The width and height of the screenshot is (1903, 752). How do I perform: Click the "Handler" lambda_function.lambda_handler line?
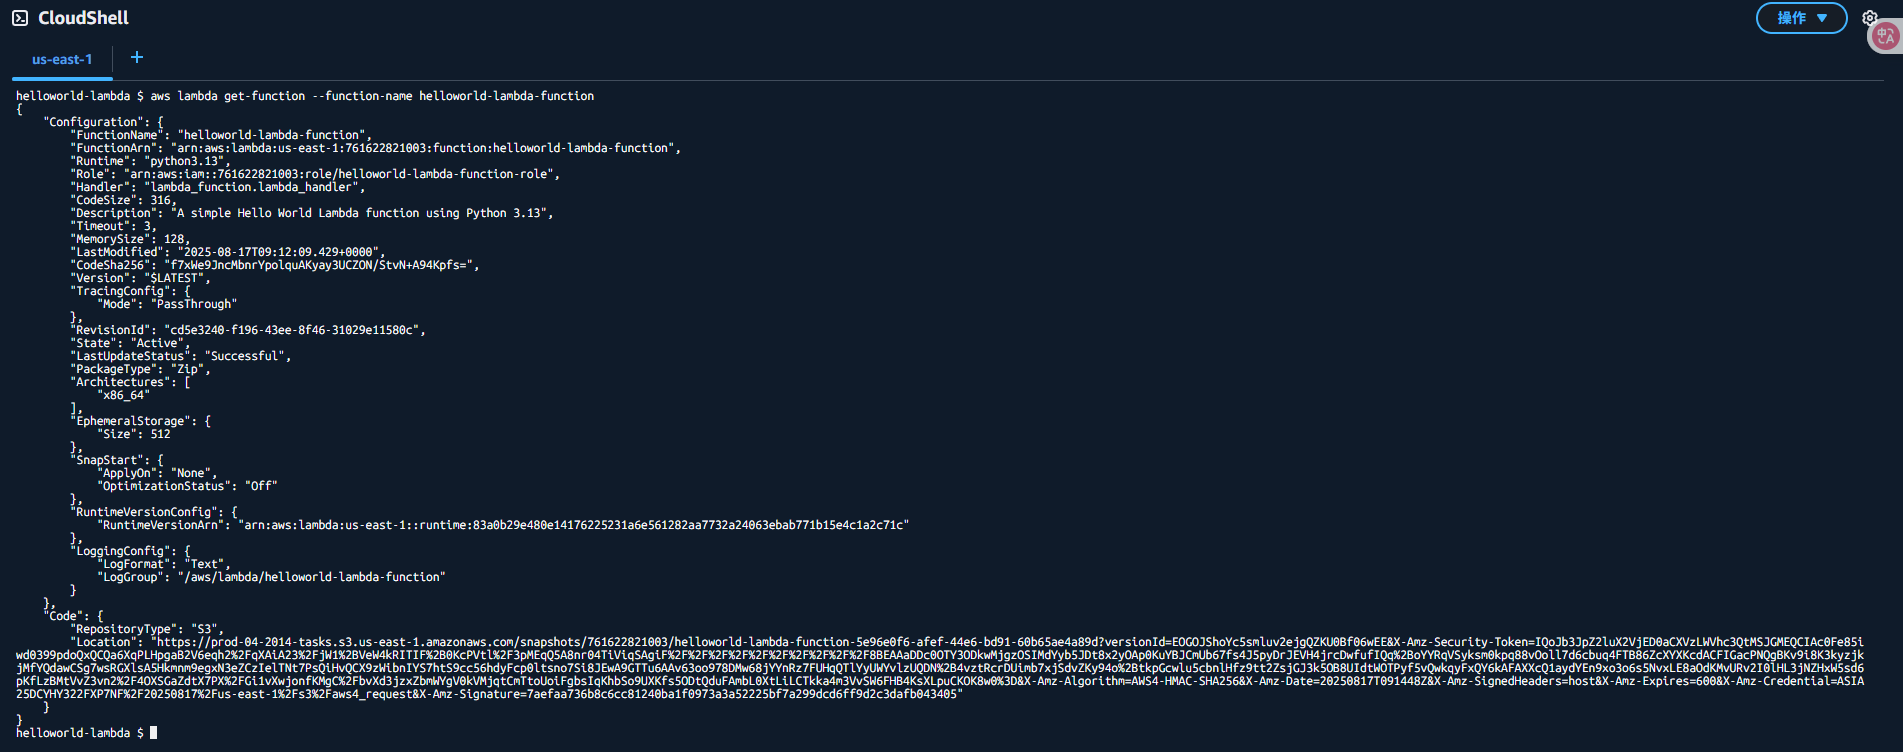click(x=218, y=187)
